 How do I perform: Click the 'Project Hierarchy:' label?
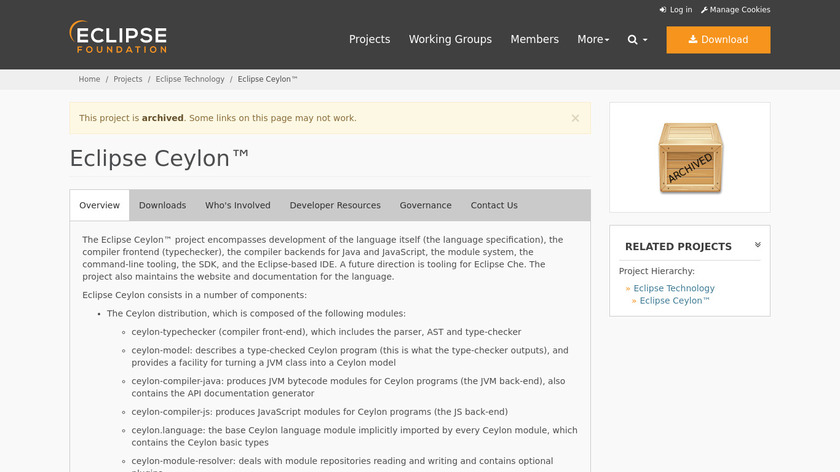click(x=656, y=271)
